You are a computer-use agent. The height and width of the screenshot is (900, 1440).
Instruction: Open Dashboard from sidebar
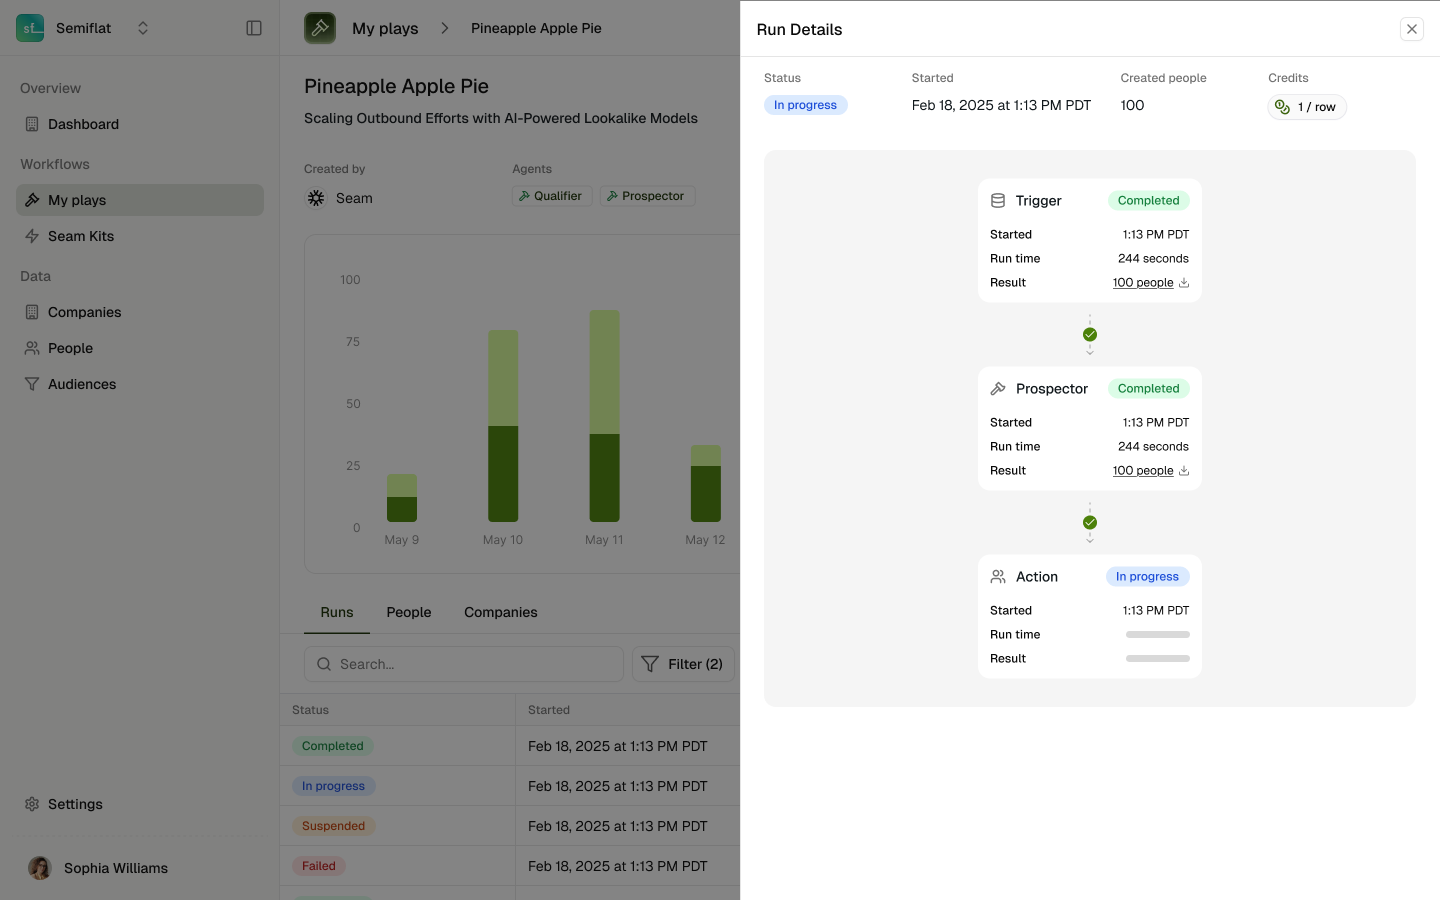click(83, 124)
